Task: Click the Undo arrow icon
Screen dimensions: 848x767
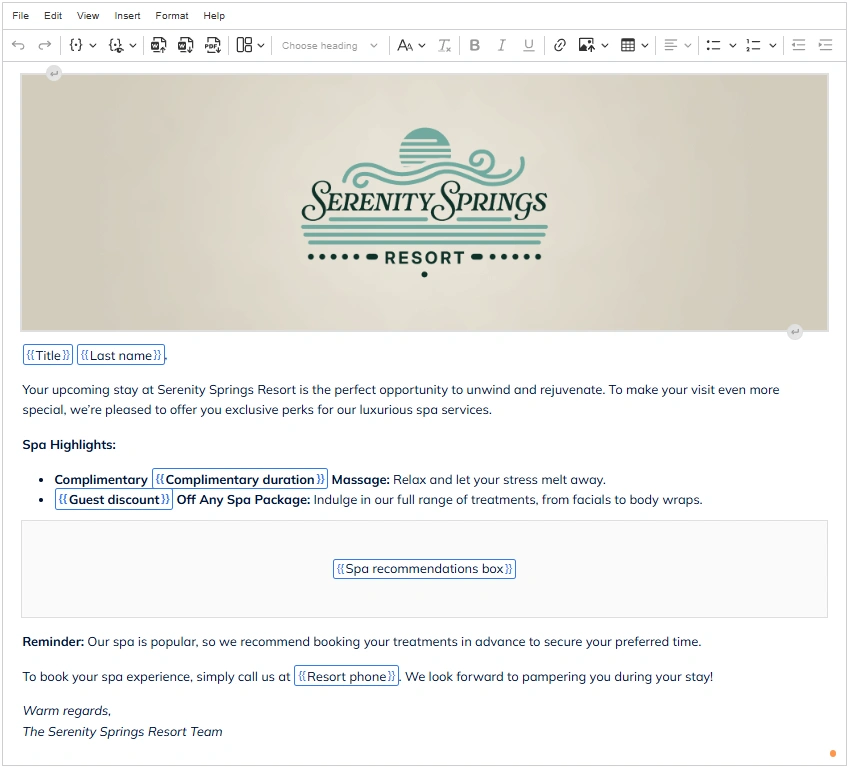Action: click(18, 45)
